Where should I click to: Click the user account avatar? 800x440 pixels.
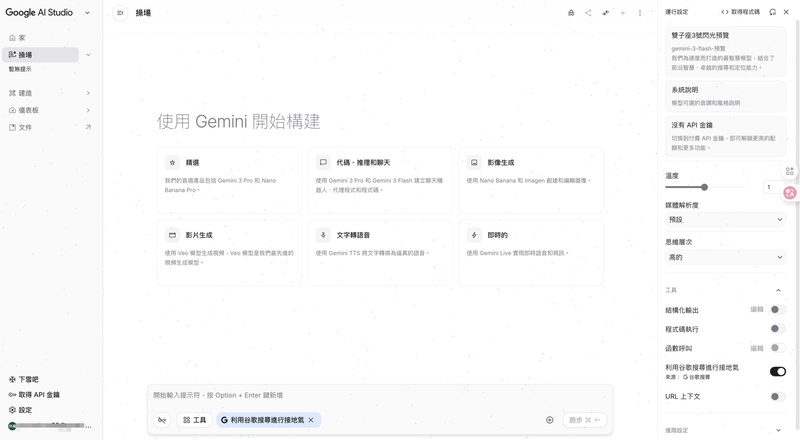pos(12,426)
